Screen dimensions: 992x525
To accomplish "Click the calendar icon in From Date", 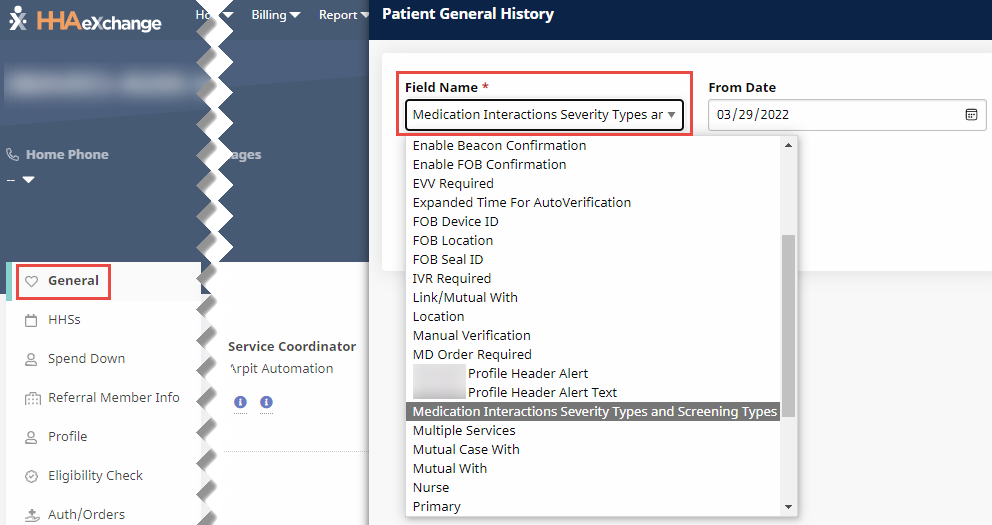I will click(970, 115).
